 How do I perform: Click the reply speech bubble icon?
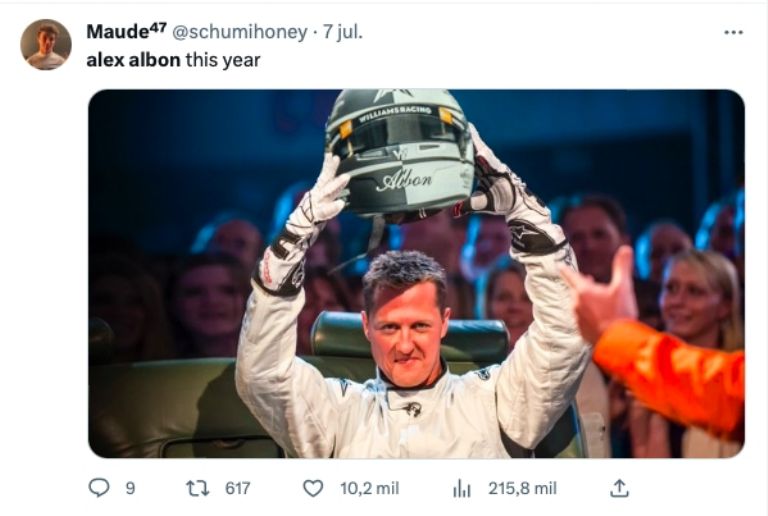click(x=98, y=488)
